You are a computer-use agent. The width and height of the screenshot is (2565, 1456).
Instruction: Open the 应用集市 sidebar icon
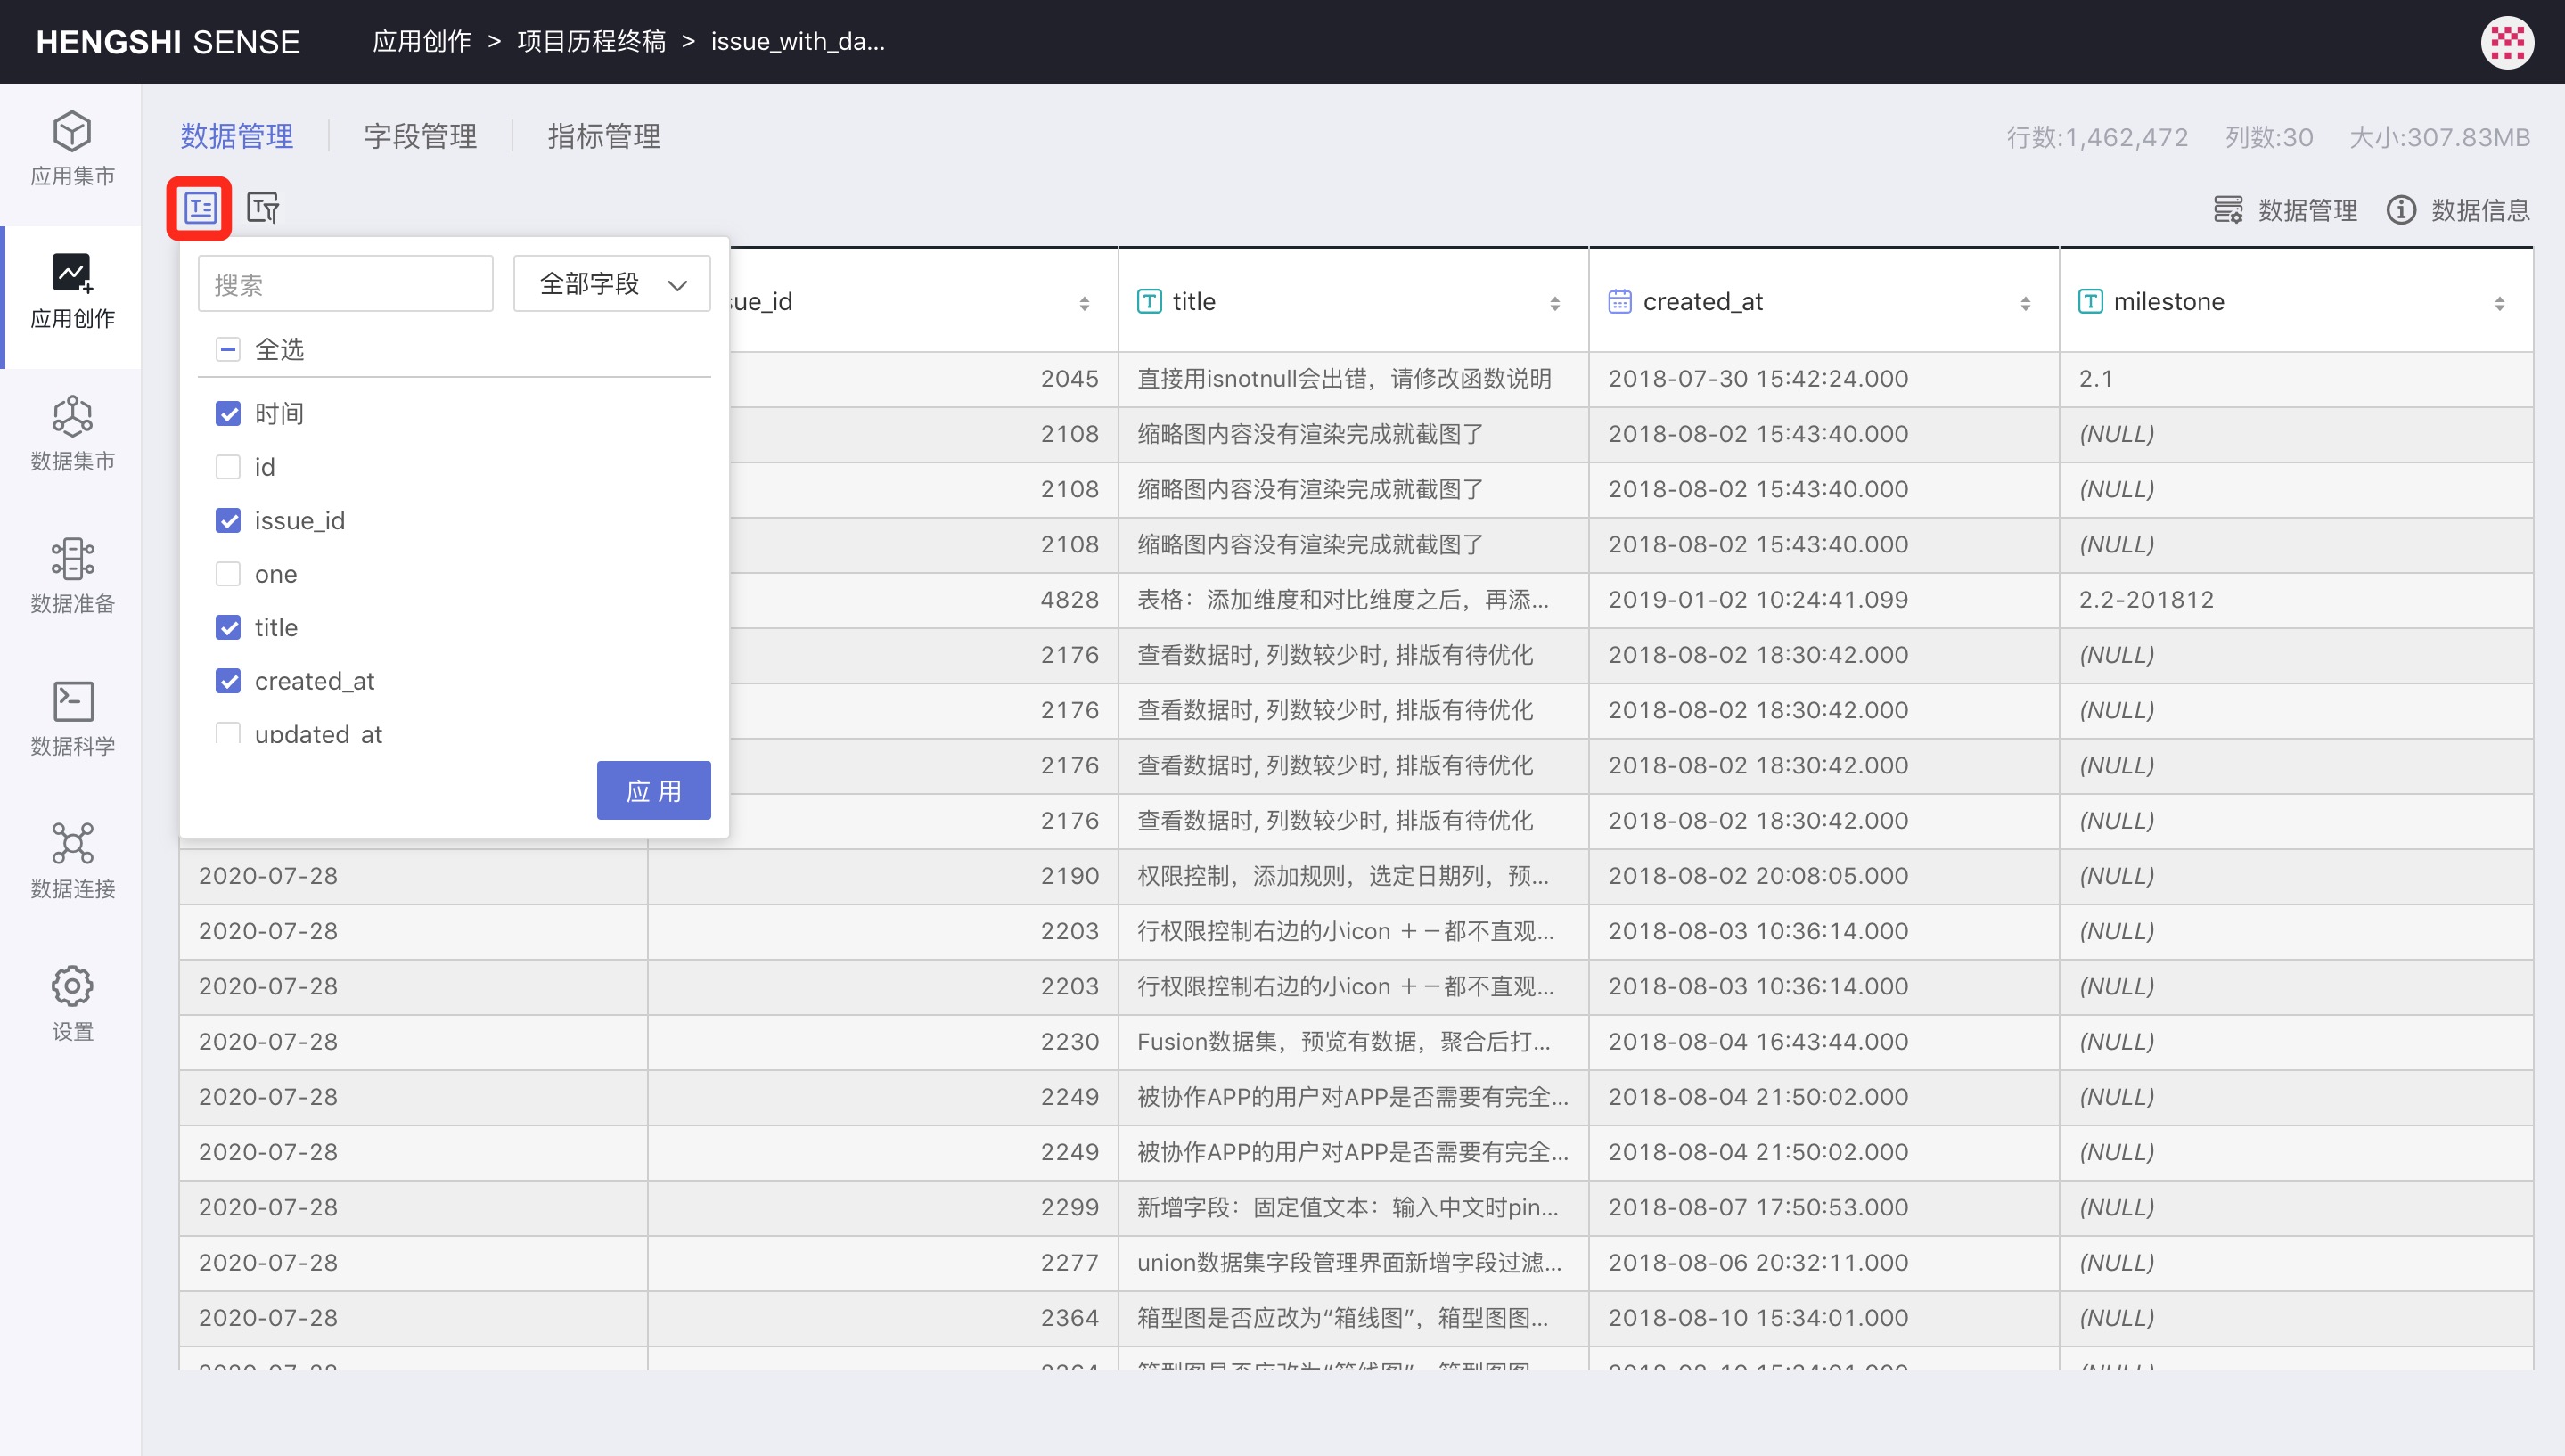tap(72, 131)
